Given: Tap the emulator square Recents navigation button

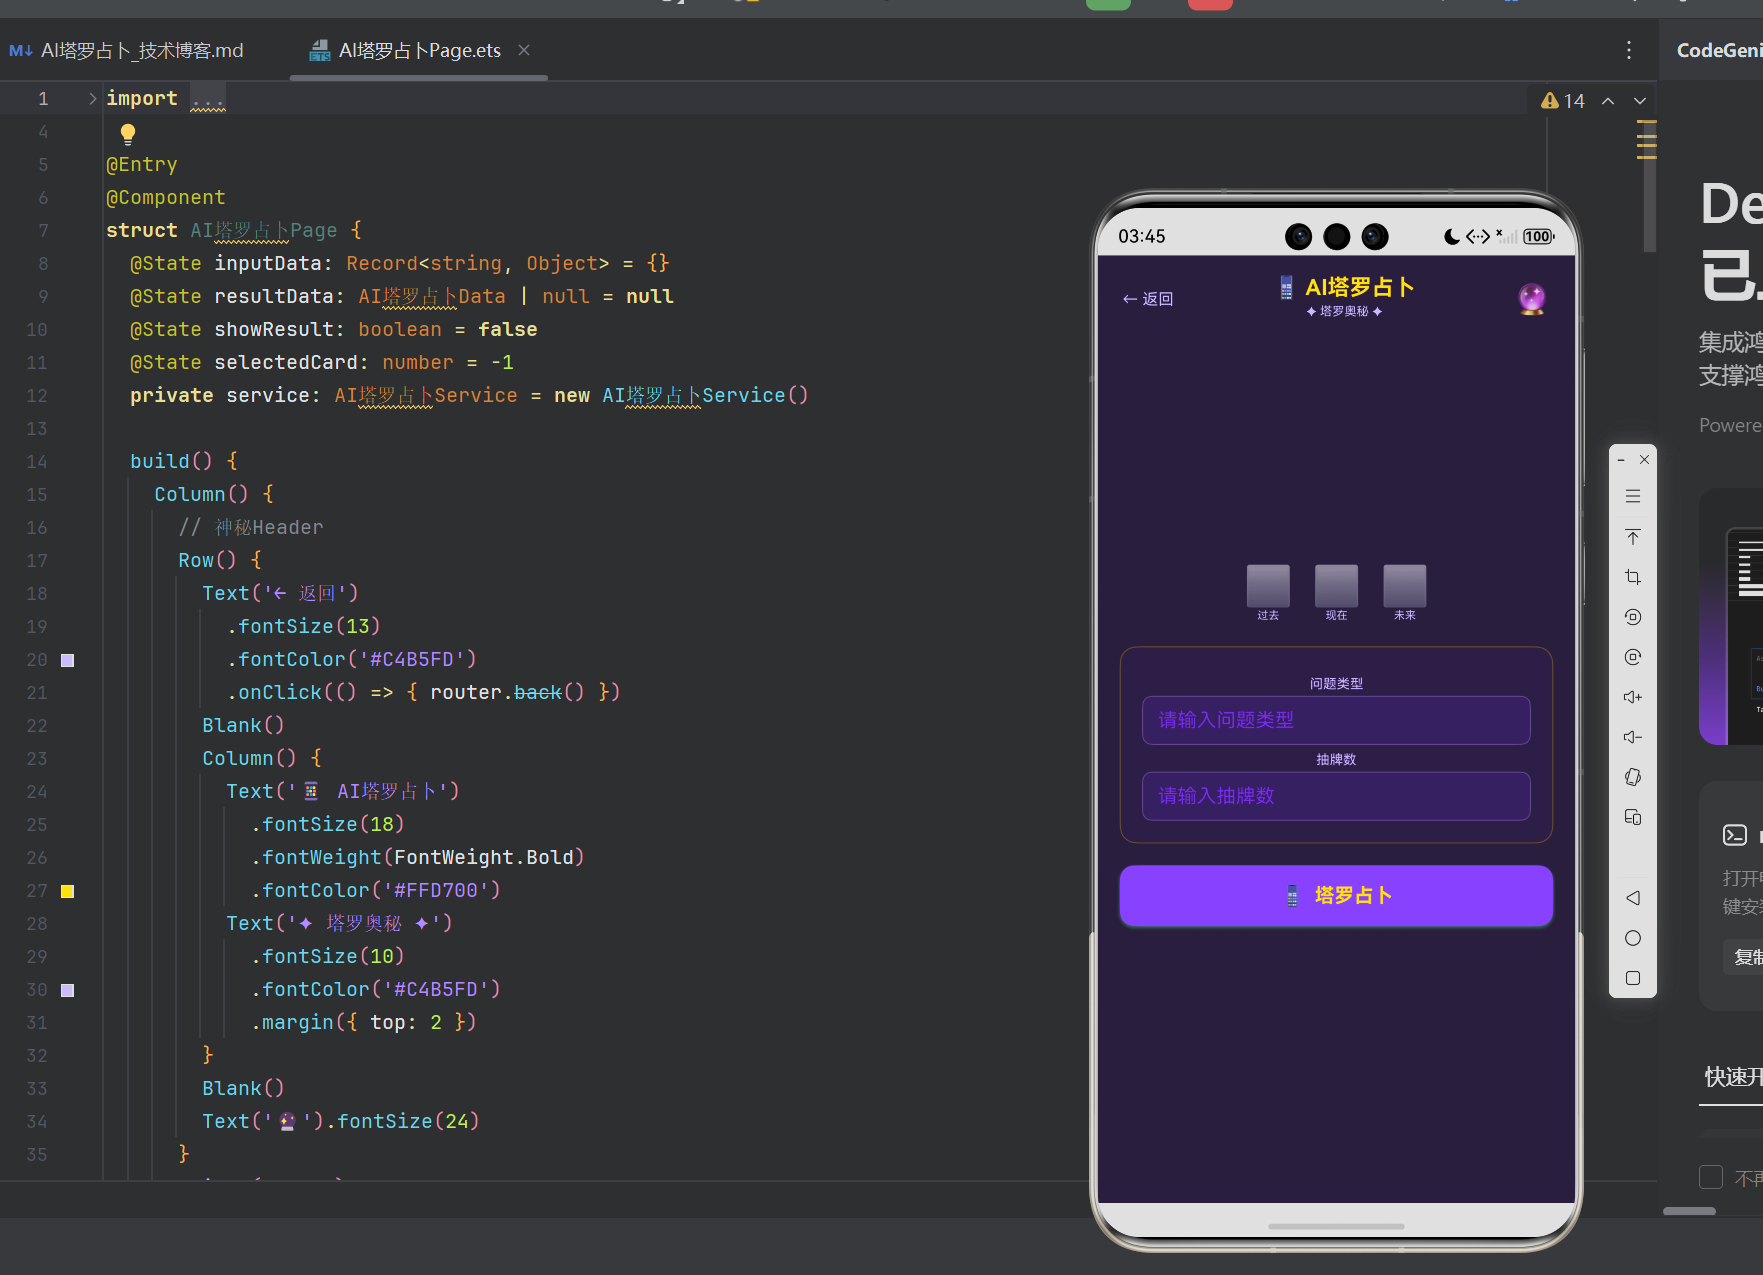Looking at the screenshot, I should (1633, 978).
